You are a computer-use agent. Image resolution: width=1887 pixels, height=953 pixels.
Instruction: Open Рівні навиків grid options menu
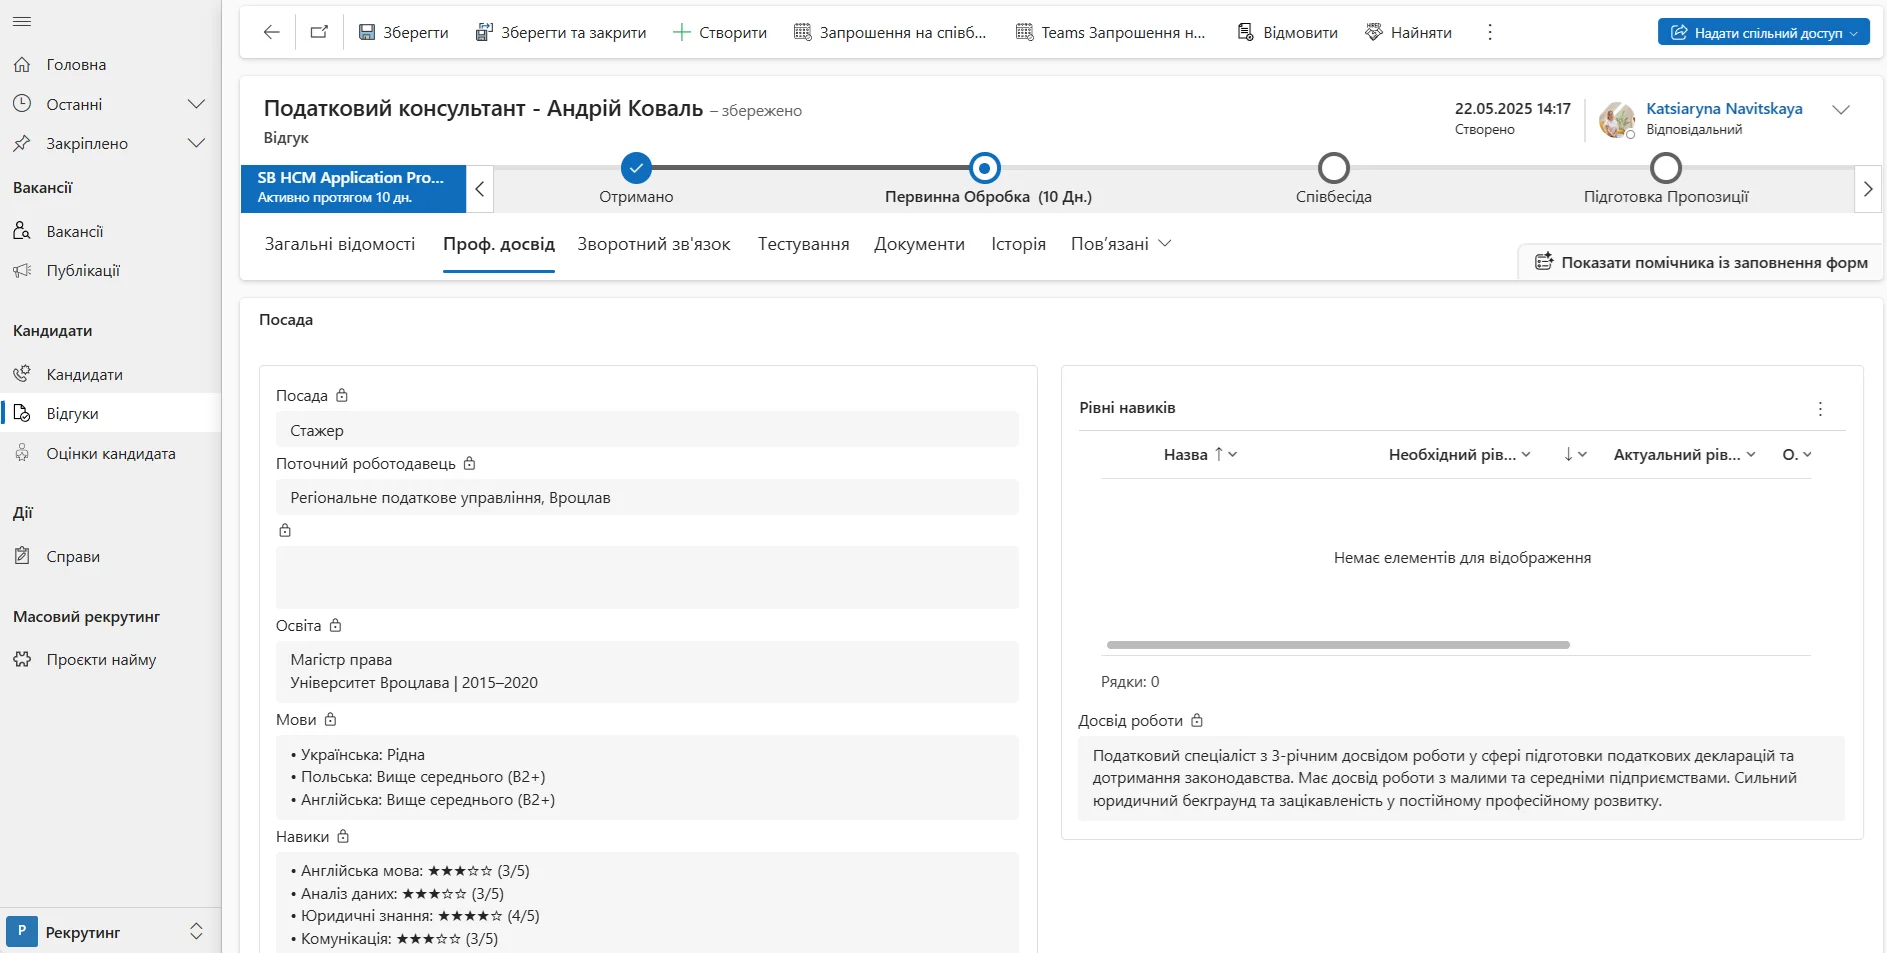[x=1819, y=409]
